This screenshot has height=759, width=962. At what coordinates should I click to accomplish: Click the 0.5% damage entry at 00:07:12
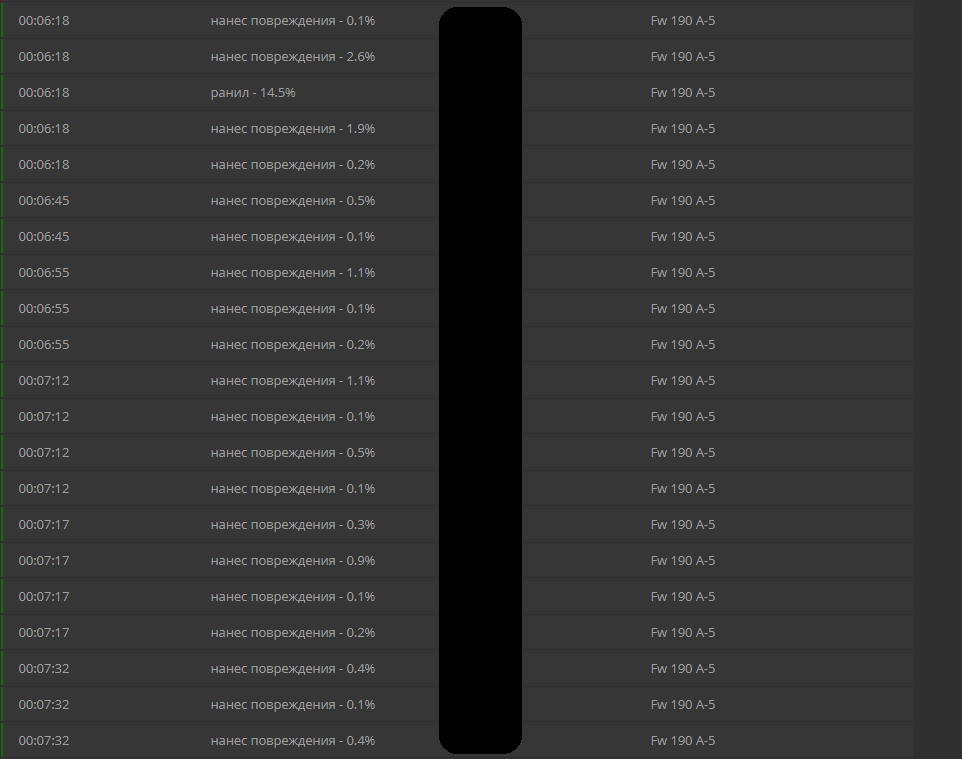point(457,453)
